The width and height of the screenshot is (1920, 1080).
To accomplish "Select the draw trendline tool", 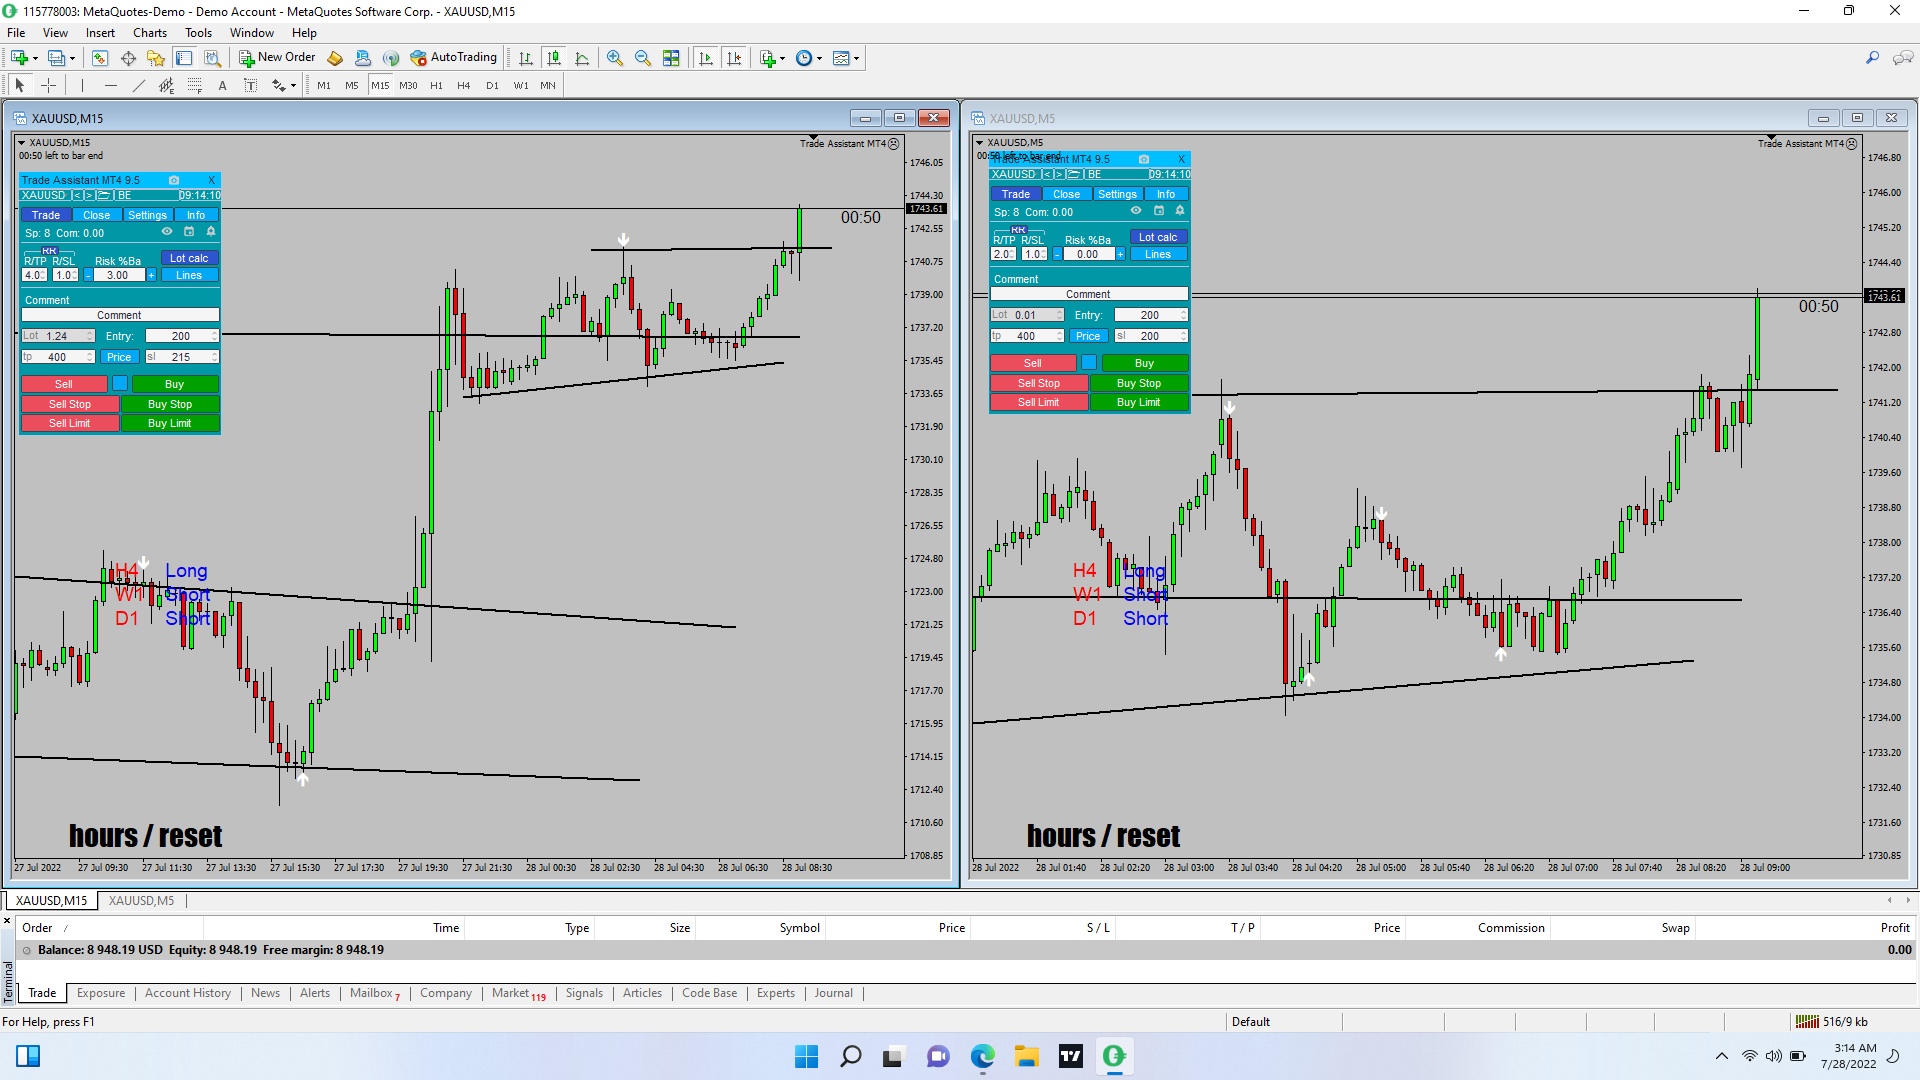I will [139, 86].
